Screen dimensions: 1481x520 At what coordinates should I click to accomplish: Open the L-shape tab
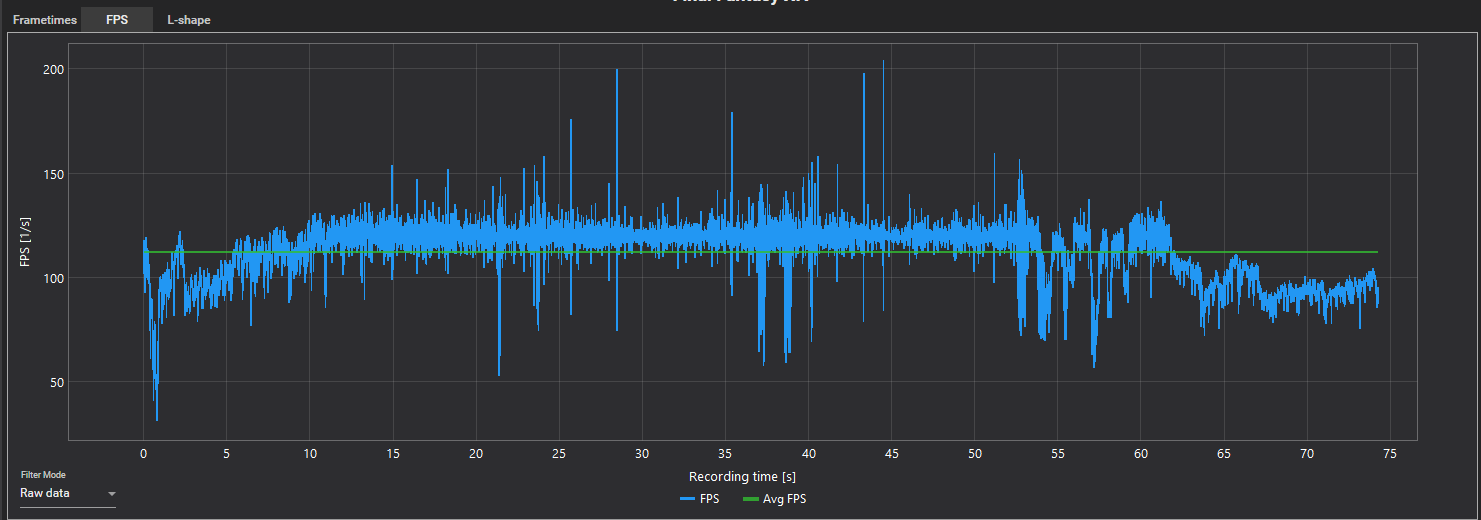[189, 20]
